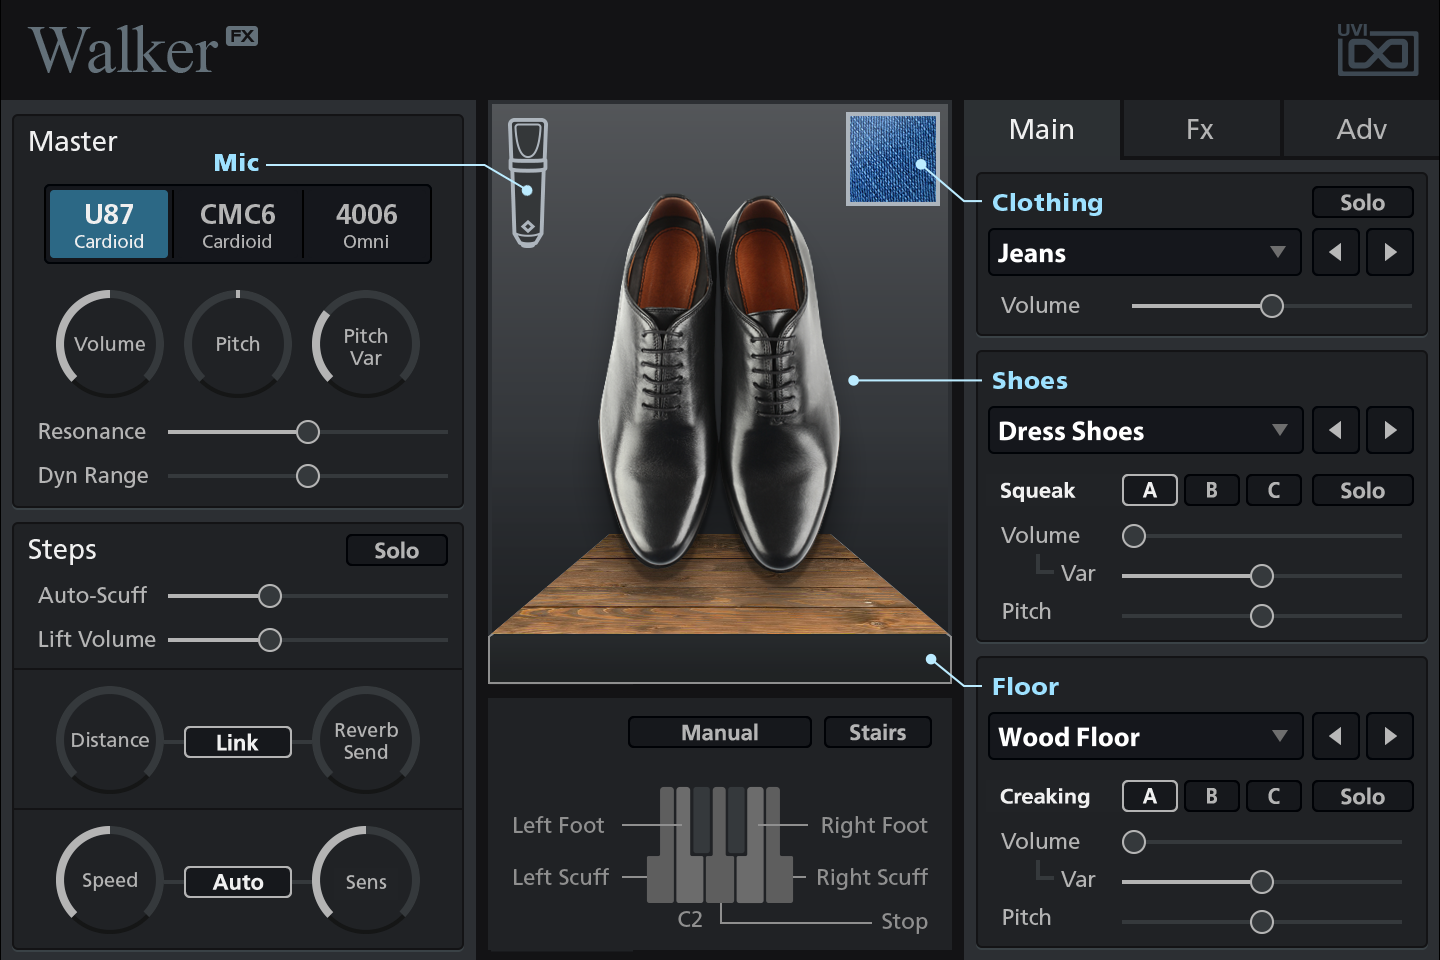Solo the Steps section
Image resolution: width=1440 pixels, height=960 pixels.
pyautogui.click(x=396, y=551)
